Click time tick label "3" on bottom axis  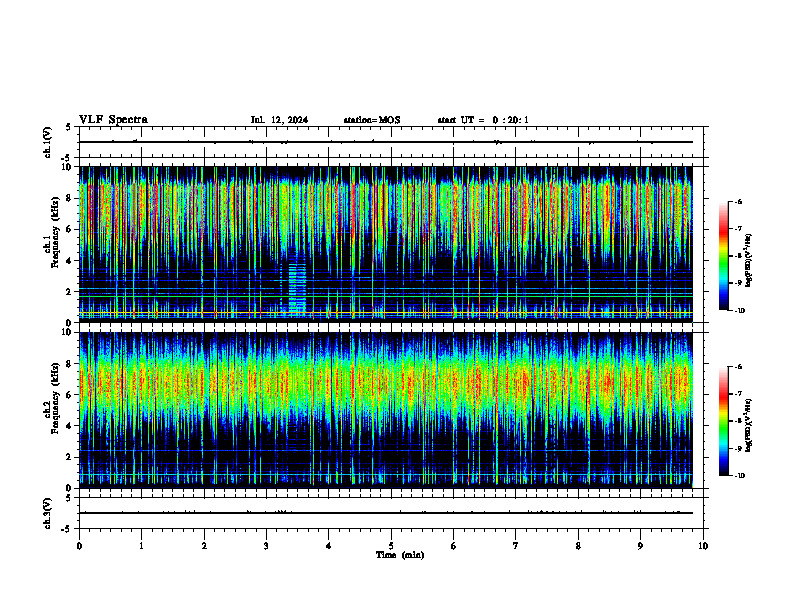point(266,546)
